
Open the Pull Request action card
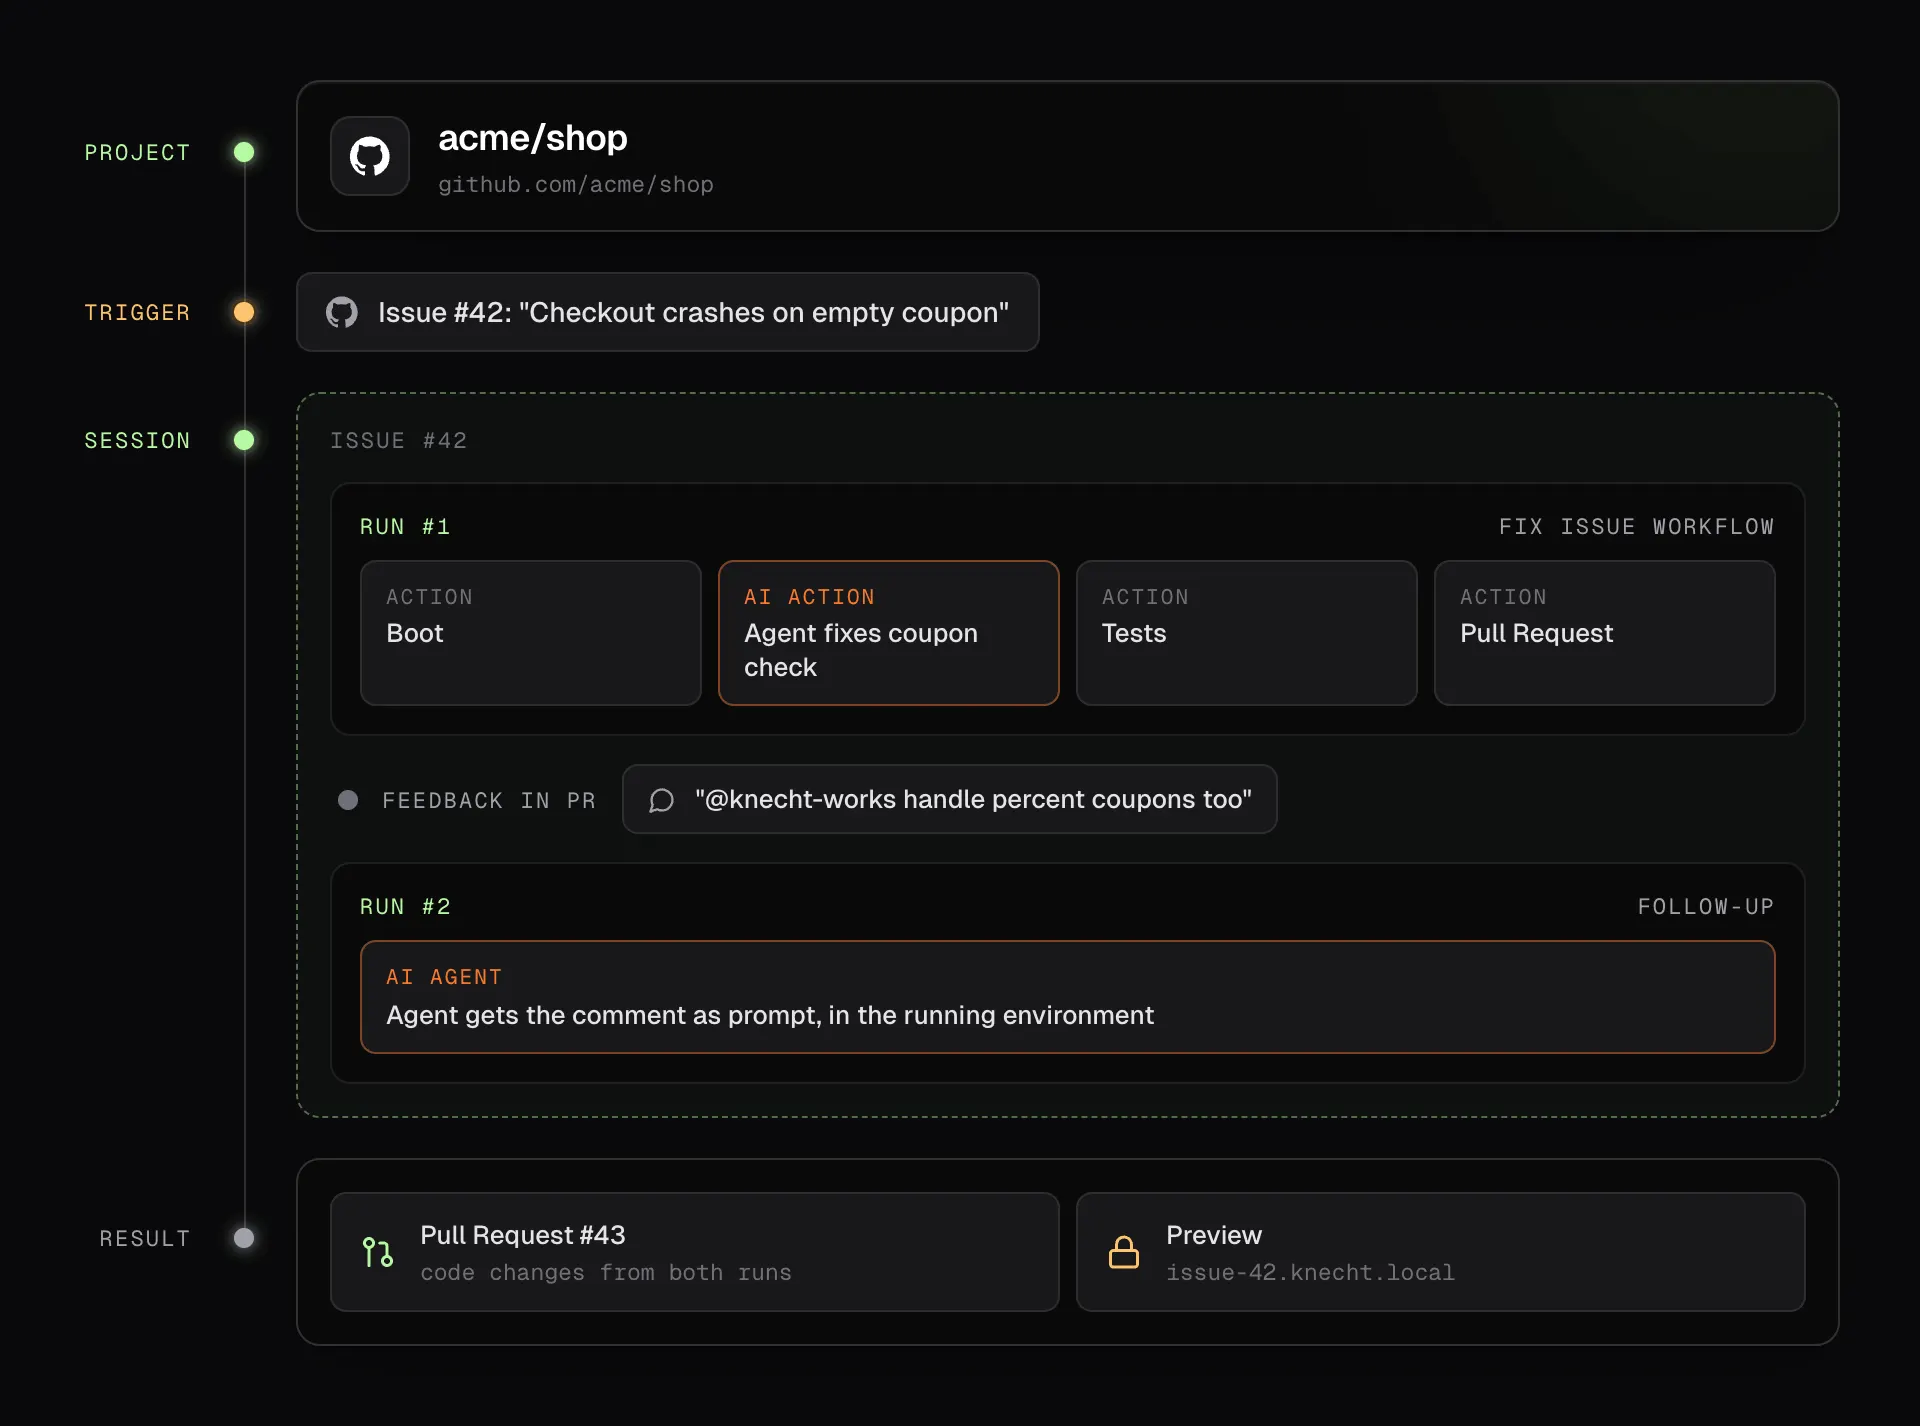pyautogui.click(x=1605, y=633)
